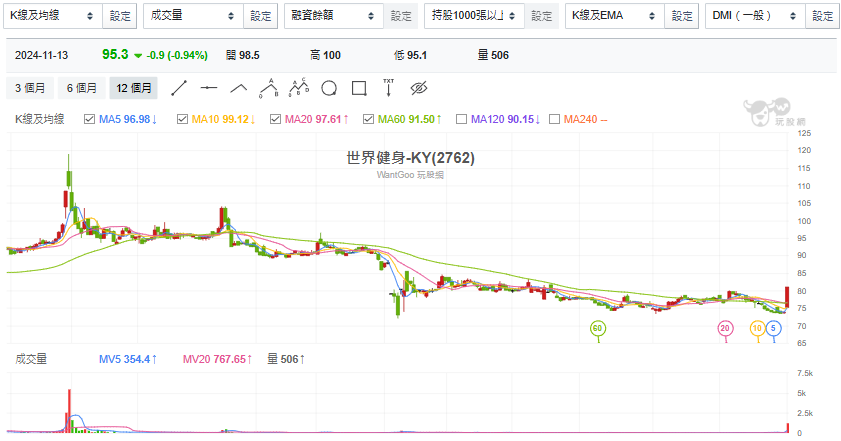The height and width of the screenshot is (441, 841).
Task: Open the 融資餘額 indicator dropdown
Action: (334, 16)
